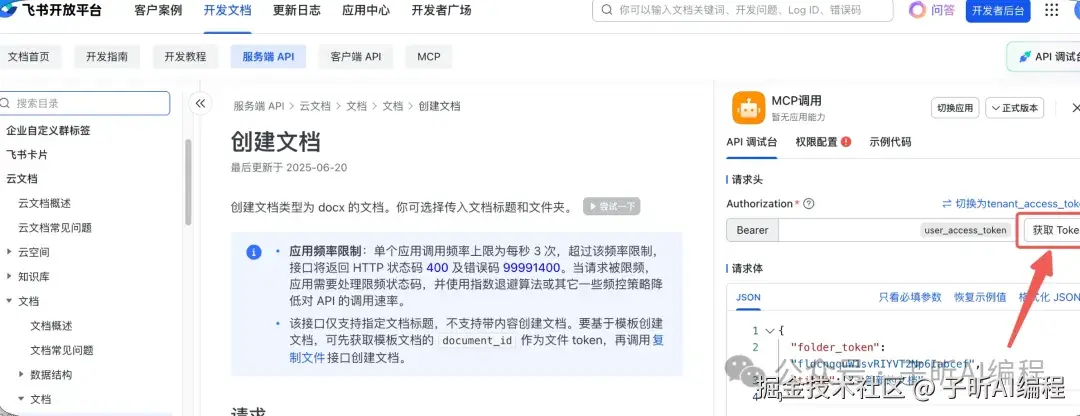
Task: Open the apps grid icon in header
Action: click(1052, 10)
